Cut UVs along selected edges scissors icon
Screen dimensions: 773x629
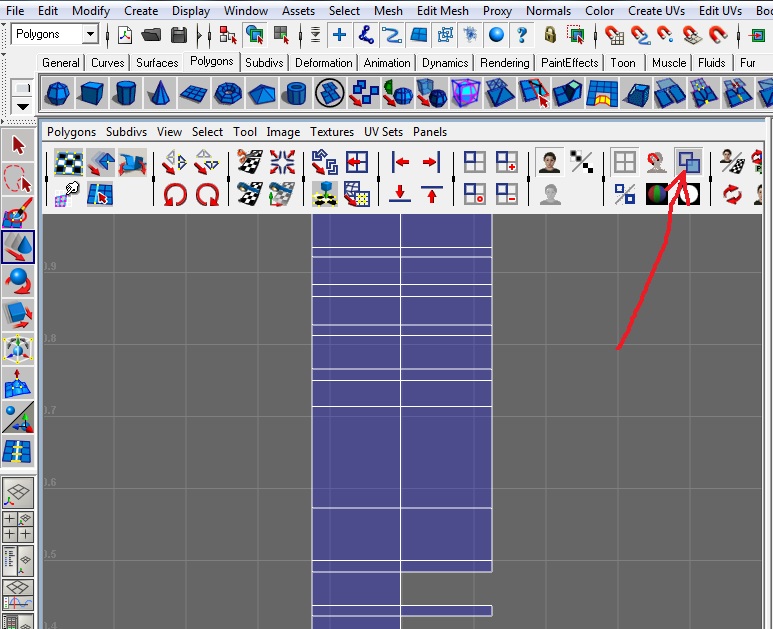click(x=249, y=162)
